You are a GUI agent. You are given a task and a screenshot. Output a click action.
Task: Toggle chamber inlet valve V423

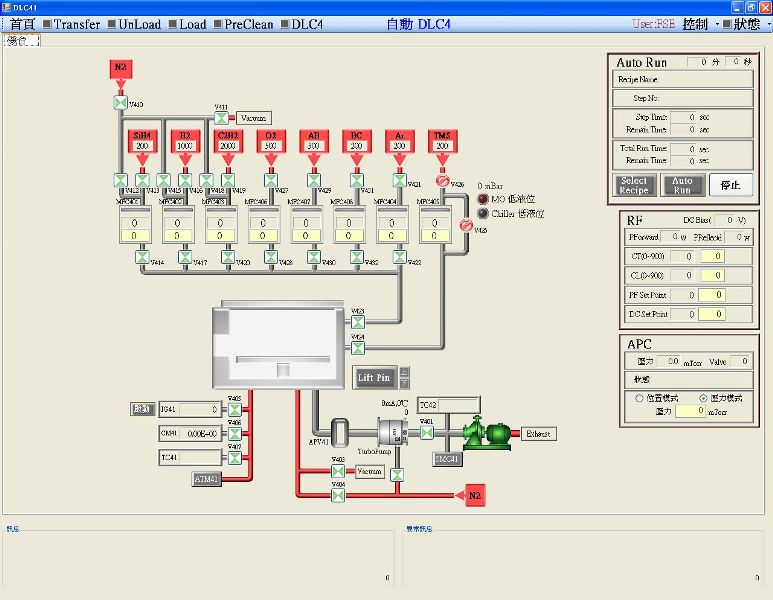pos(357,322)
